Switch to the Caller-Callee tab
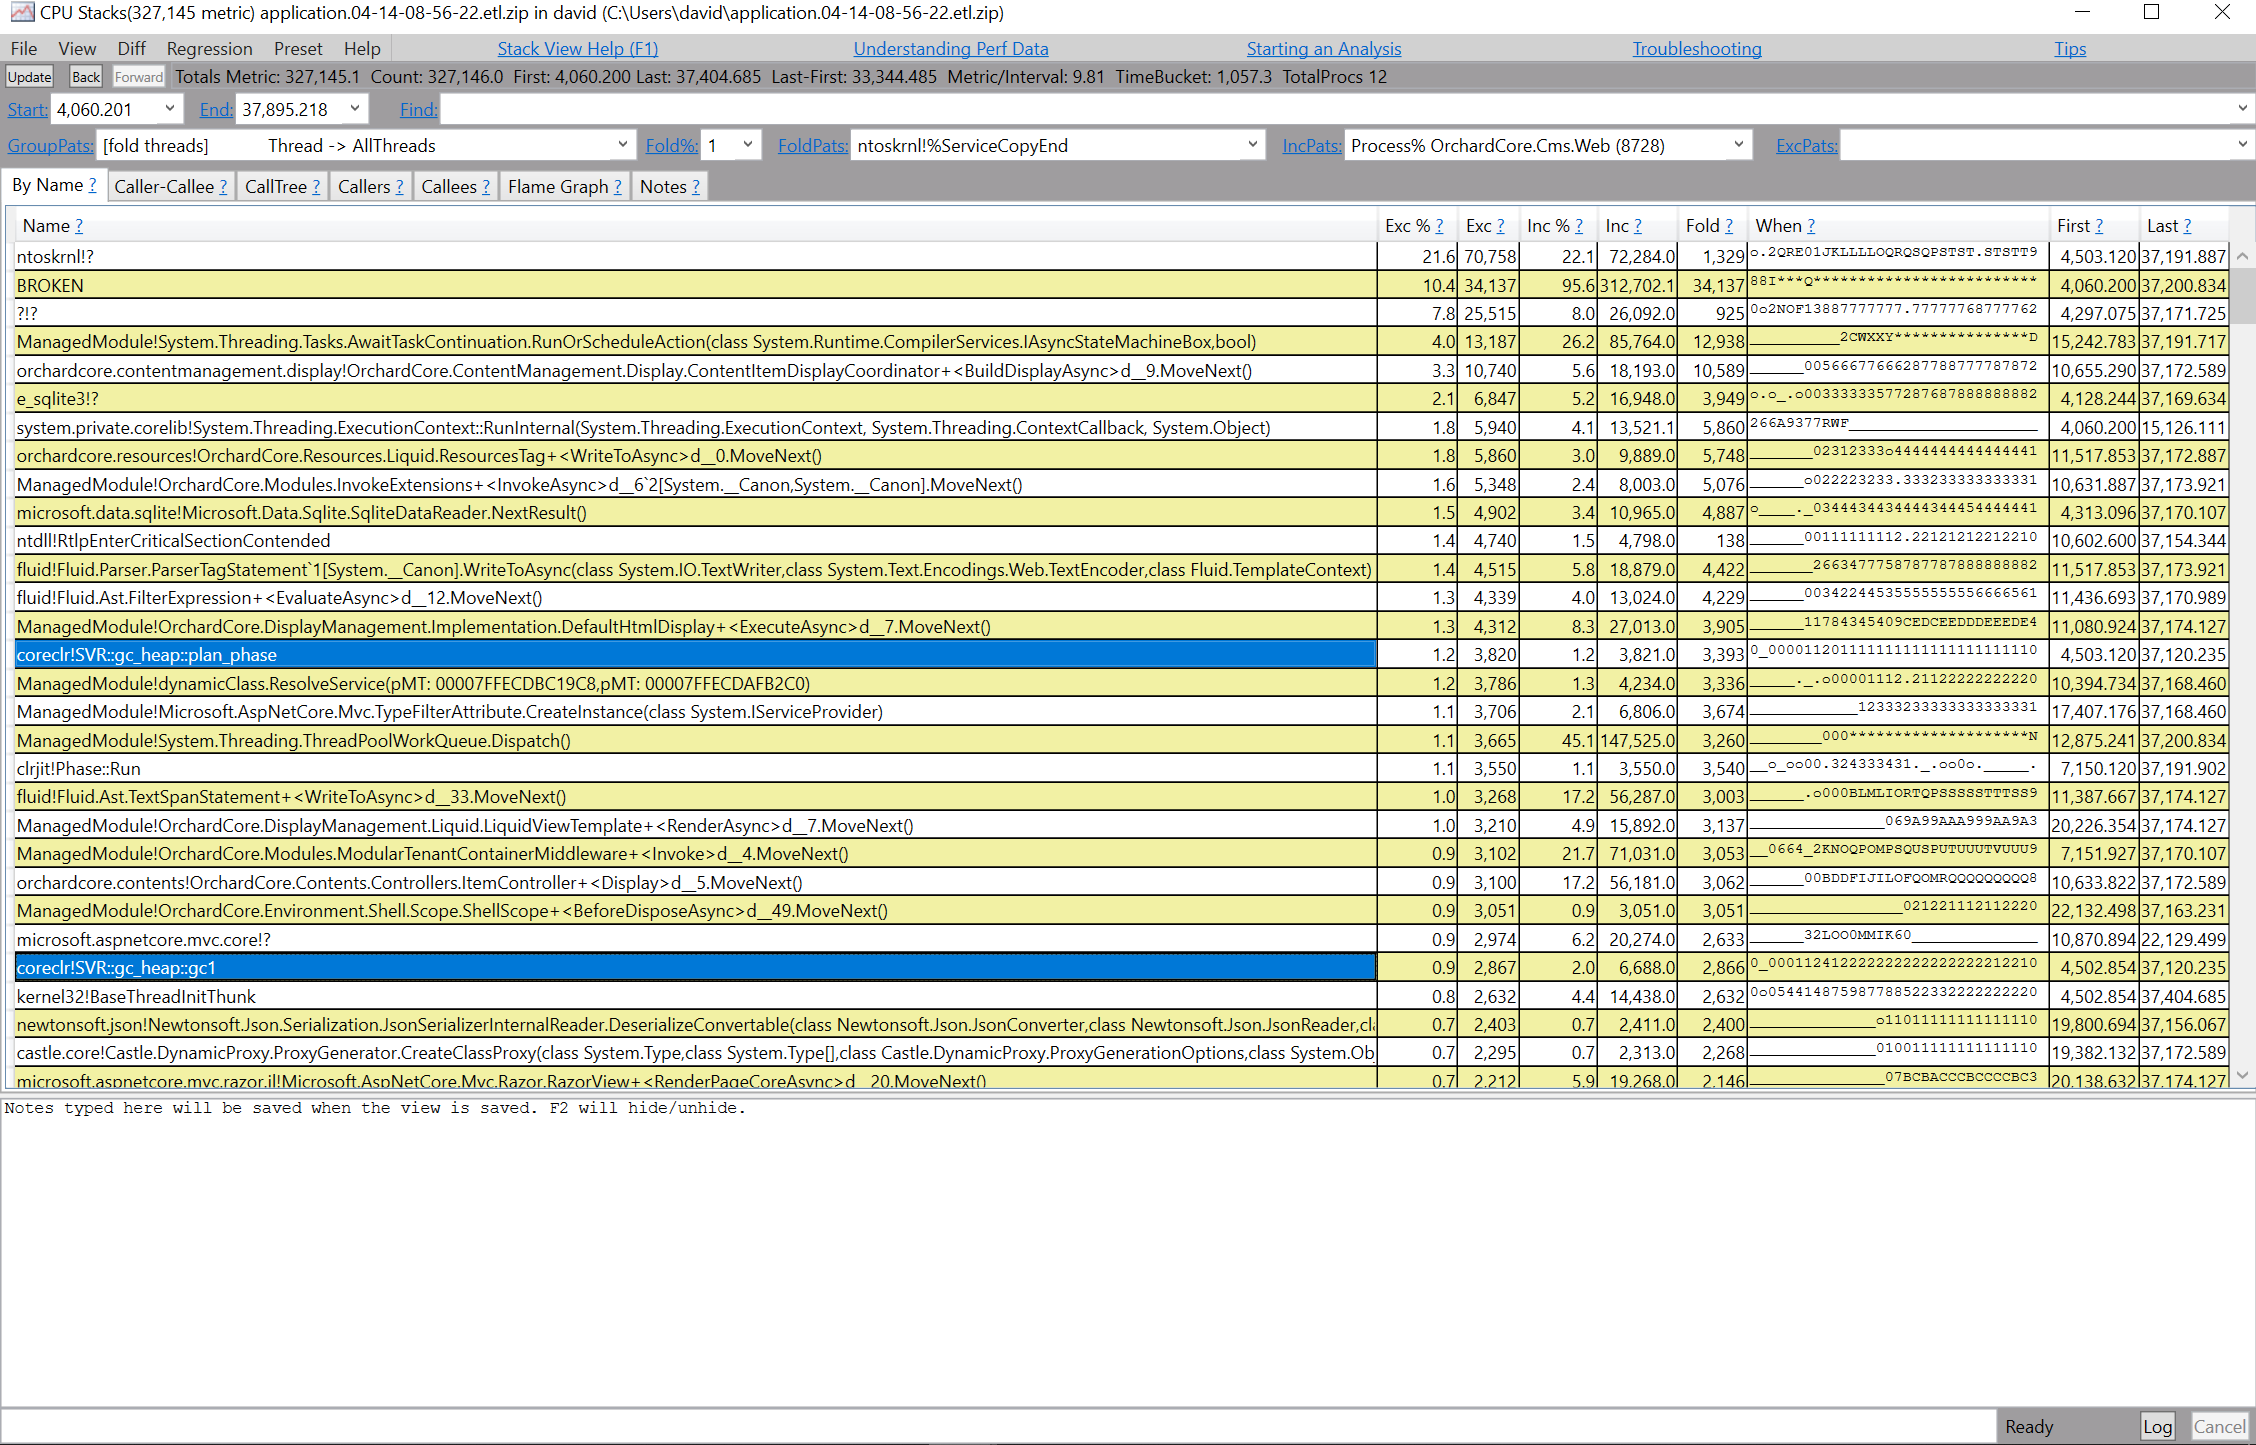The height and width of the screenshot is (1445, 2256). 163,187
